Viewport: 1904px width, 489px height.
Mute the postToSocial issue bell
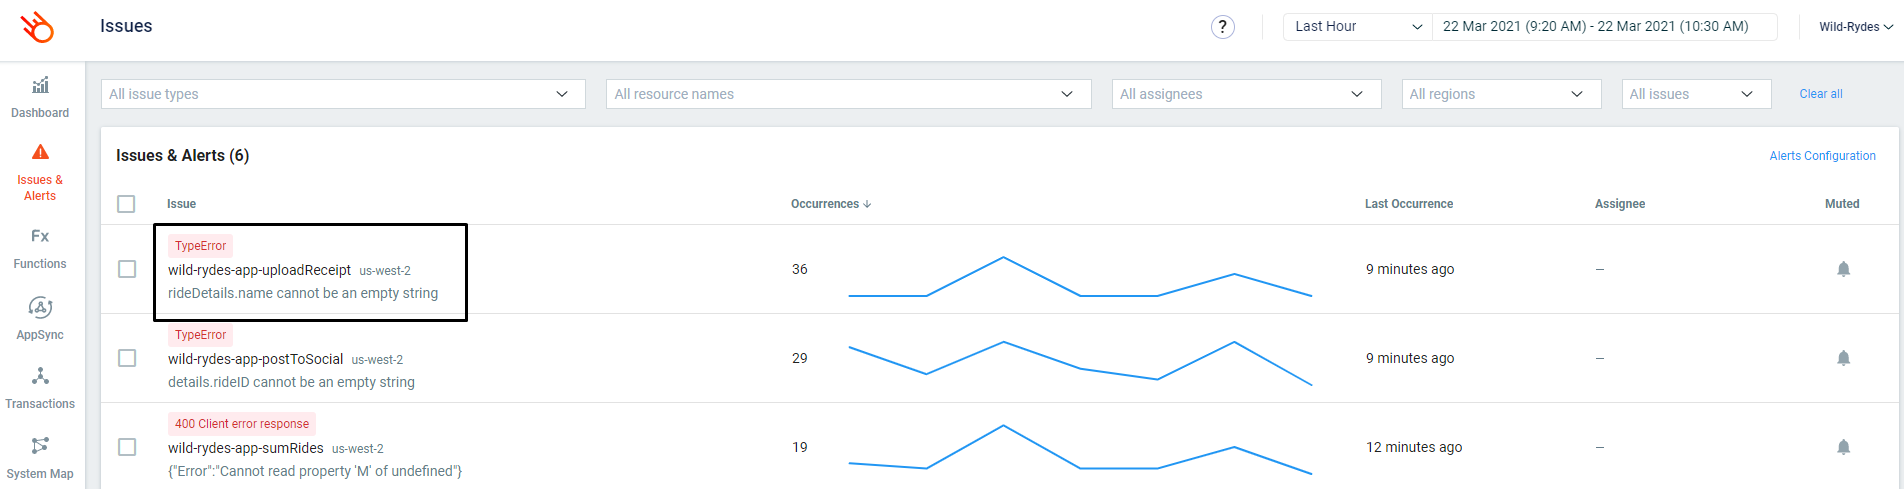pos(1843,358)
